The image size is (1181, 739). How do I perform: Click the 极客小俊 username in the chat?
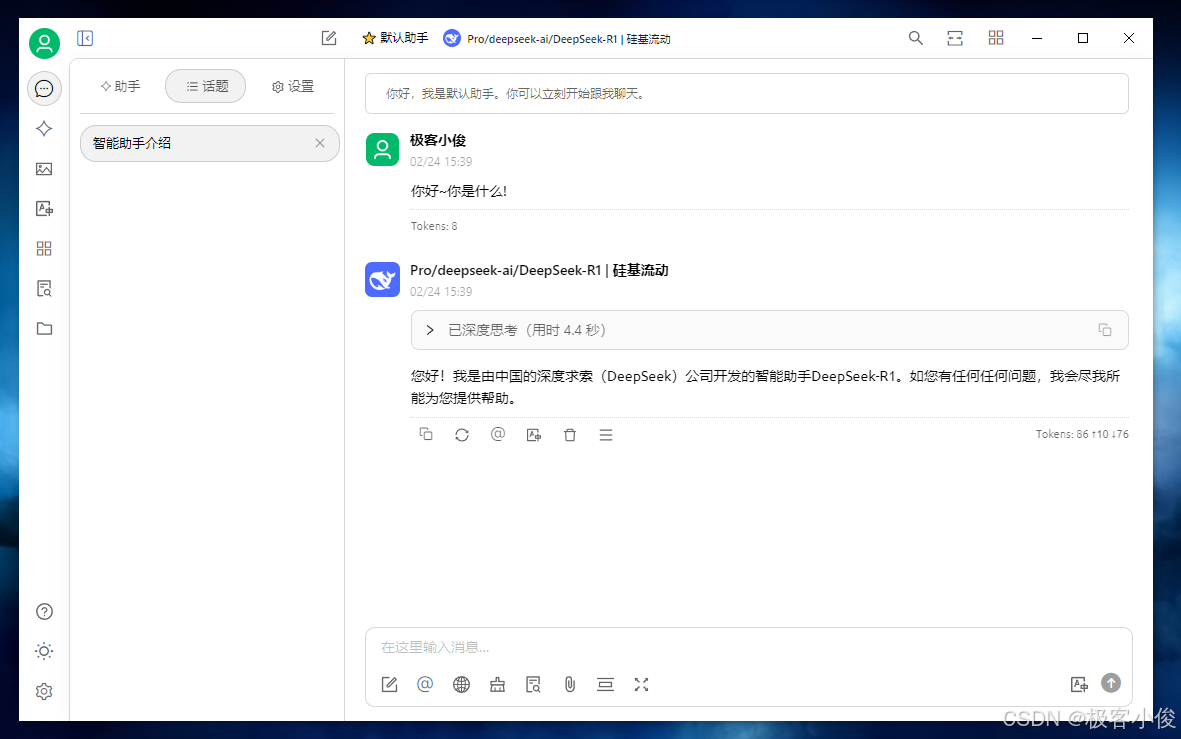[438, 140]
